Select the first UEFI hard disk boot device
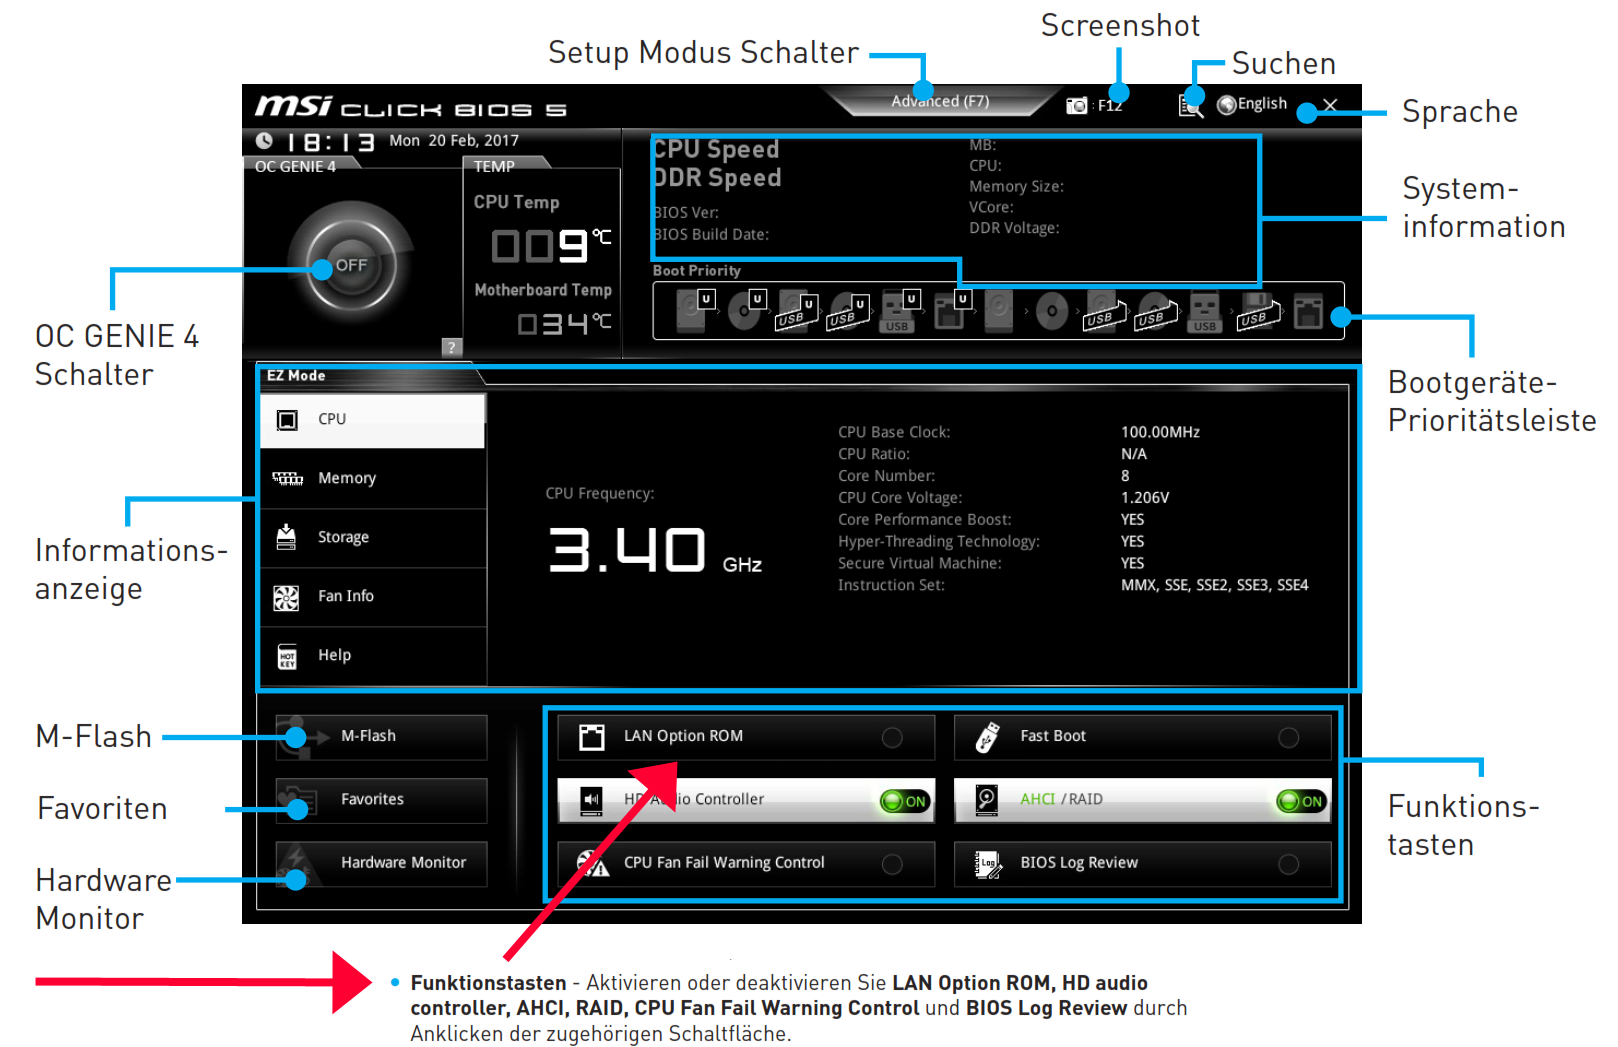The image size is (1618, 1047). [695, 311]
